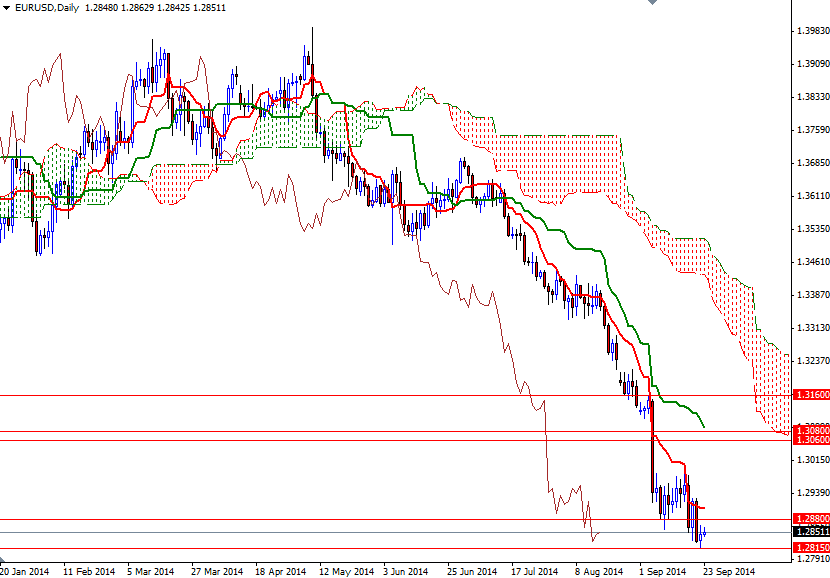The width and height of the screenshot is (830, 578).
Task: Collapse the EURUSD,Daily chart header triangle
Action: (x=7, y=8)
